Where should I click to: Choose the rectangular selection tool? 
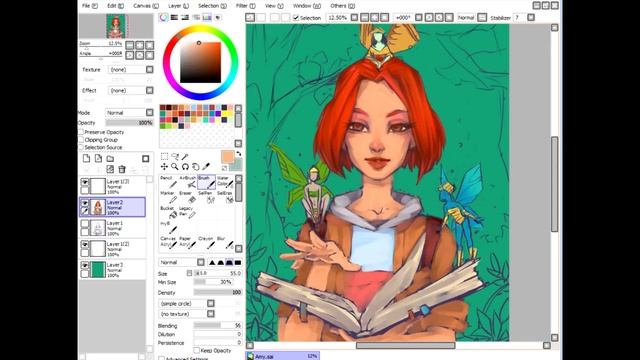pos(164,156)
